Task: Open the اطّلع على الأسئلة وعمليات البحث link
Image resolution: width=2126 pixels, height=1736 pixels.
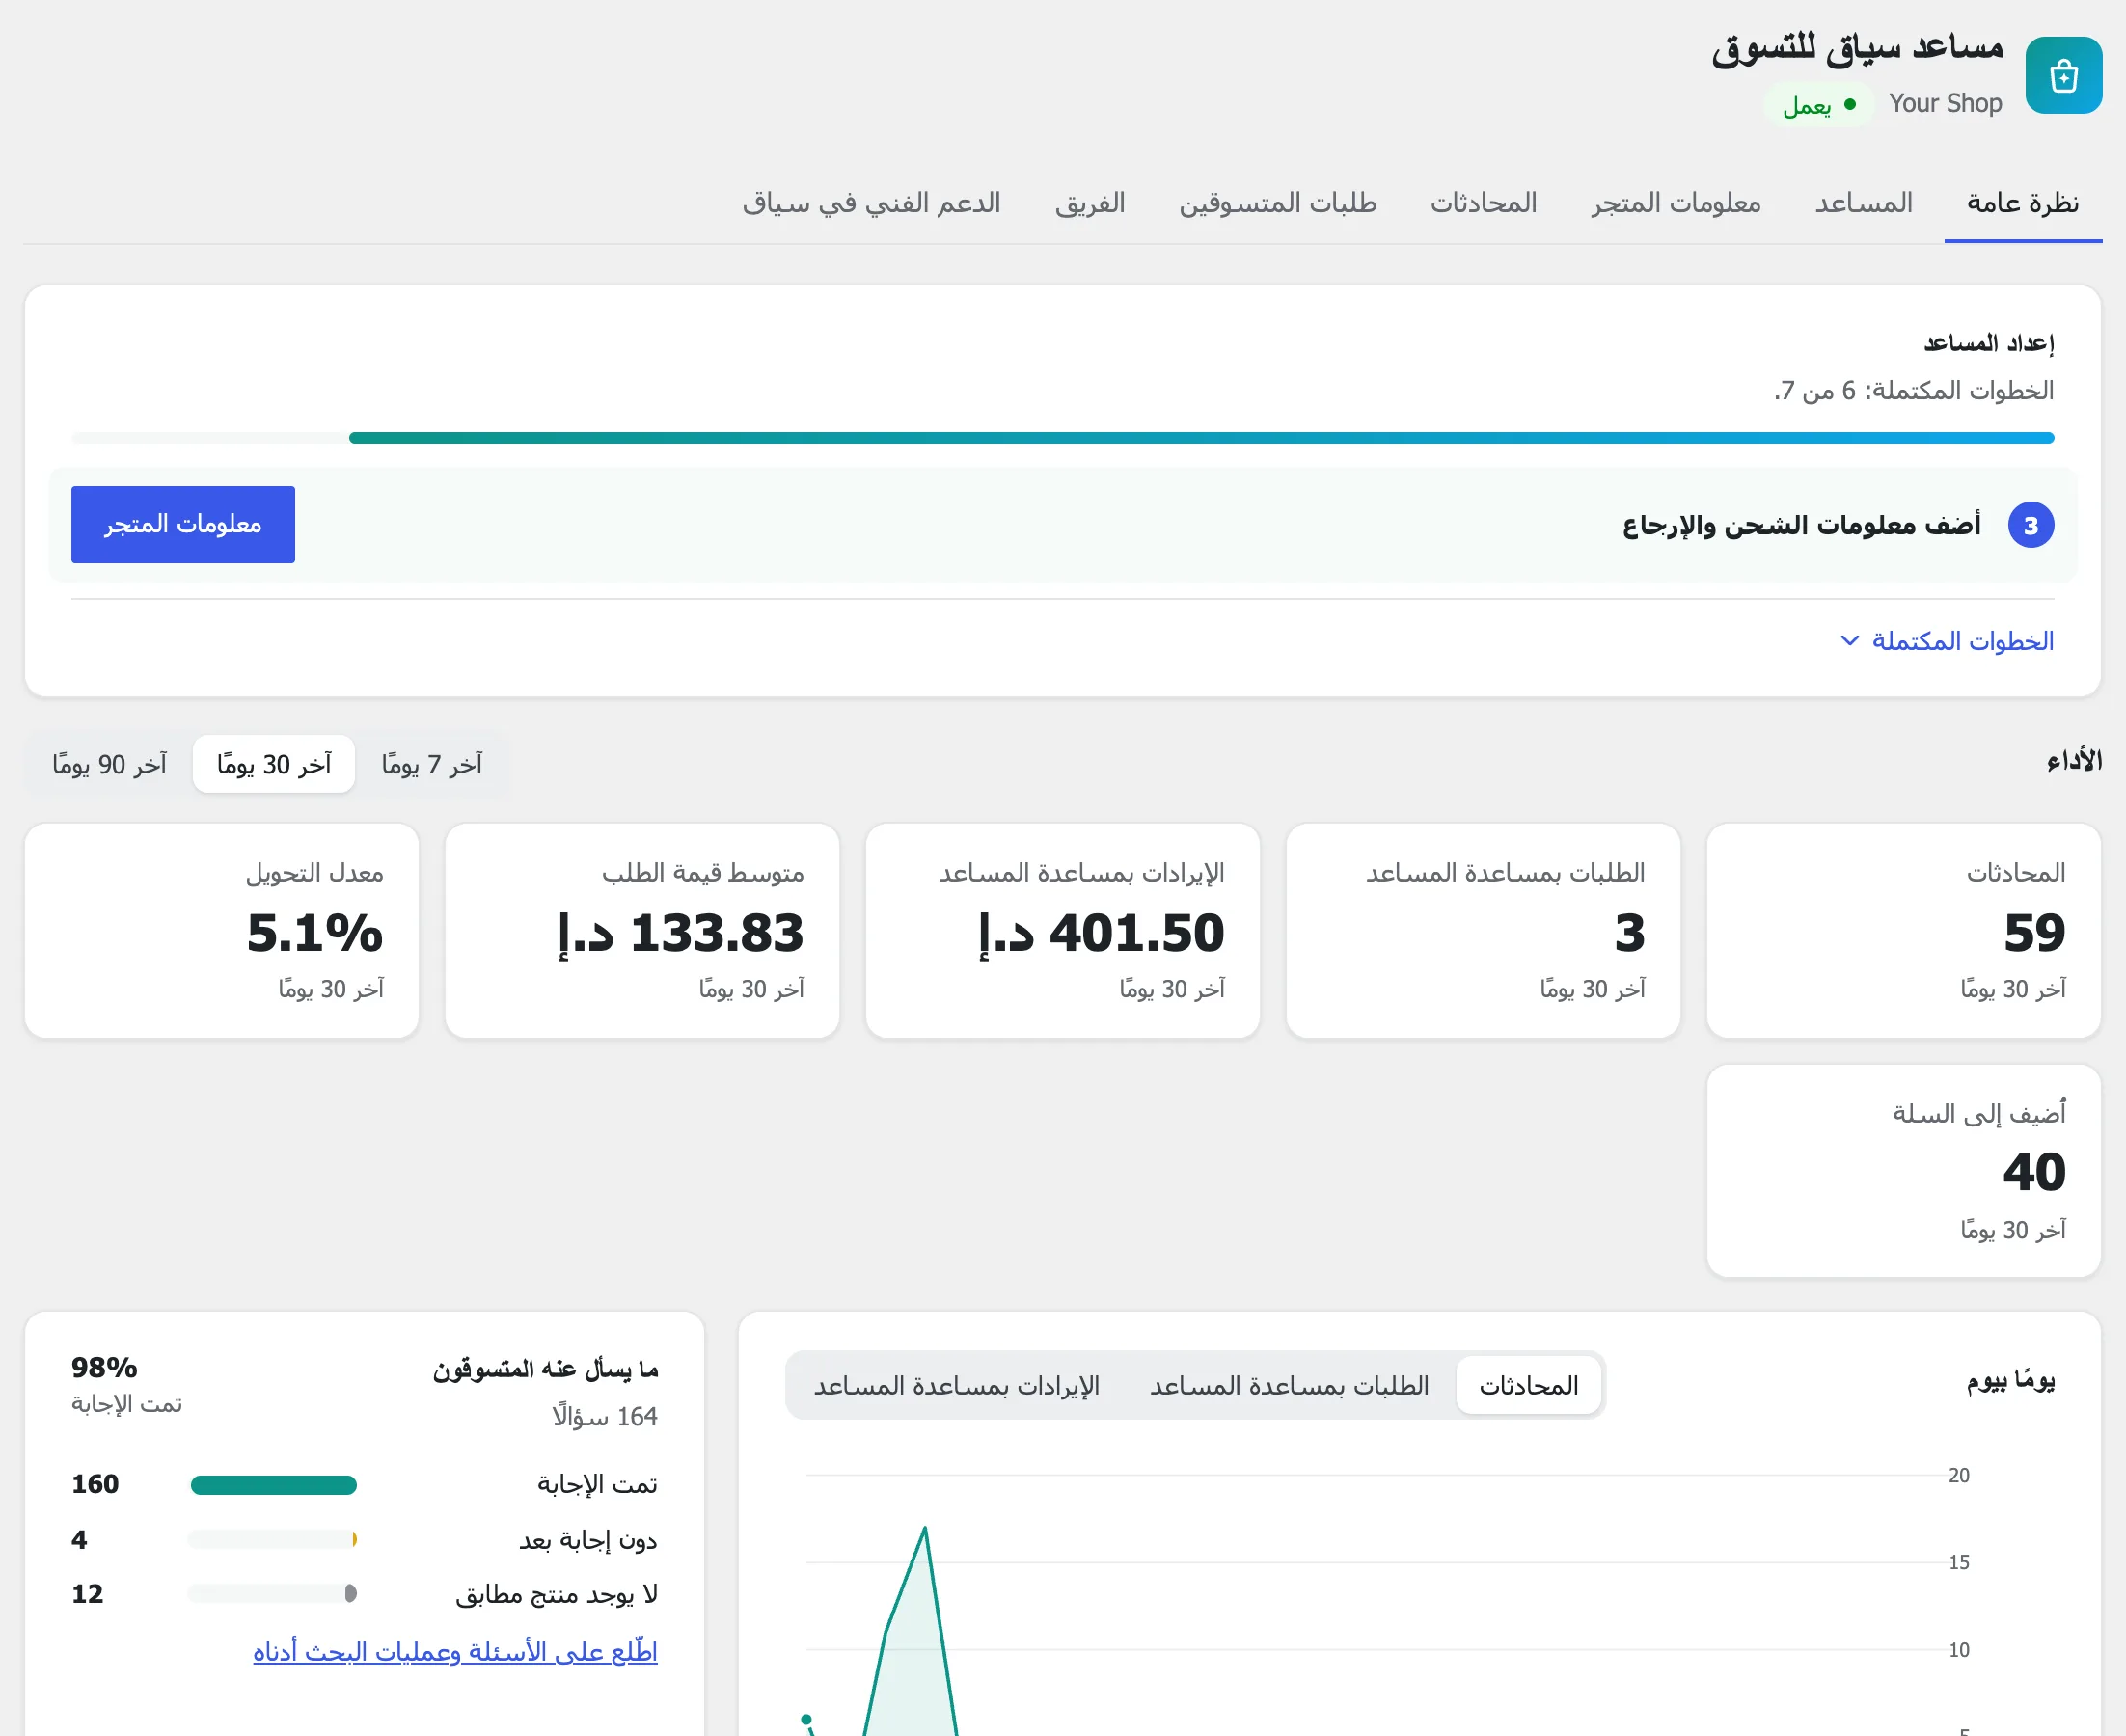Action: tap(455, 1651)
